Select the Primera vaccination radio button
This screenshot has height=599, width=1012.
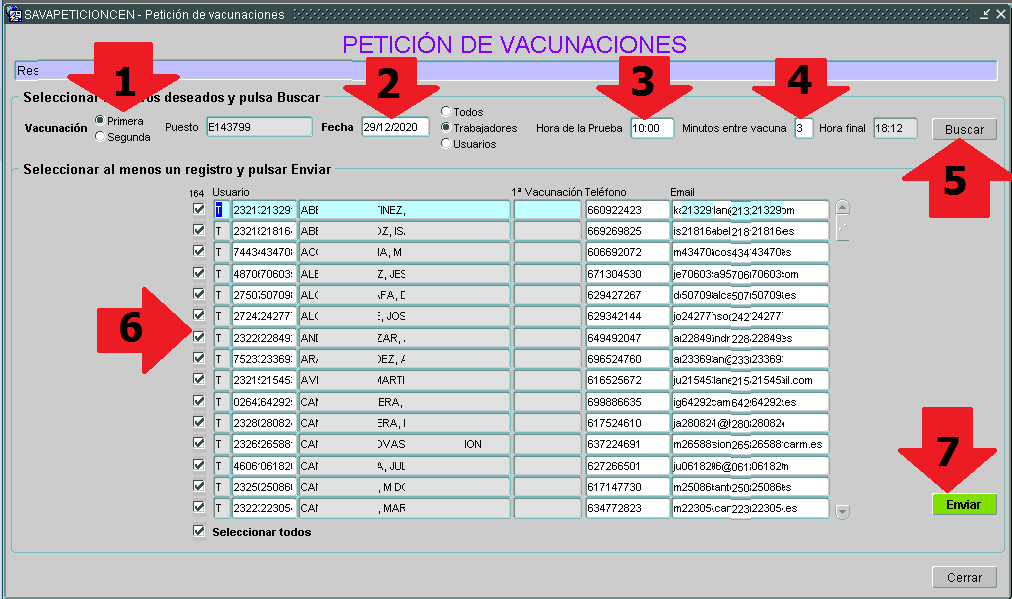coord(100,120)
